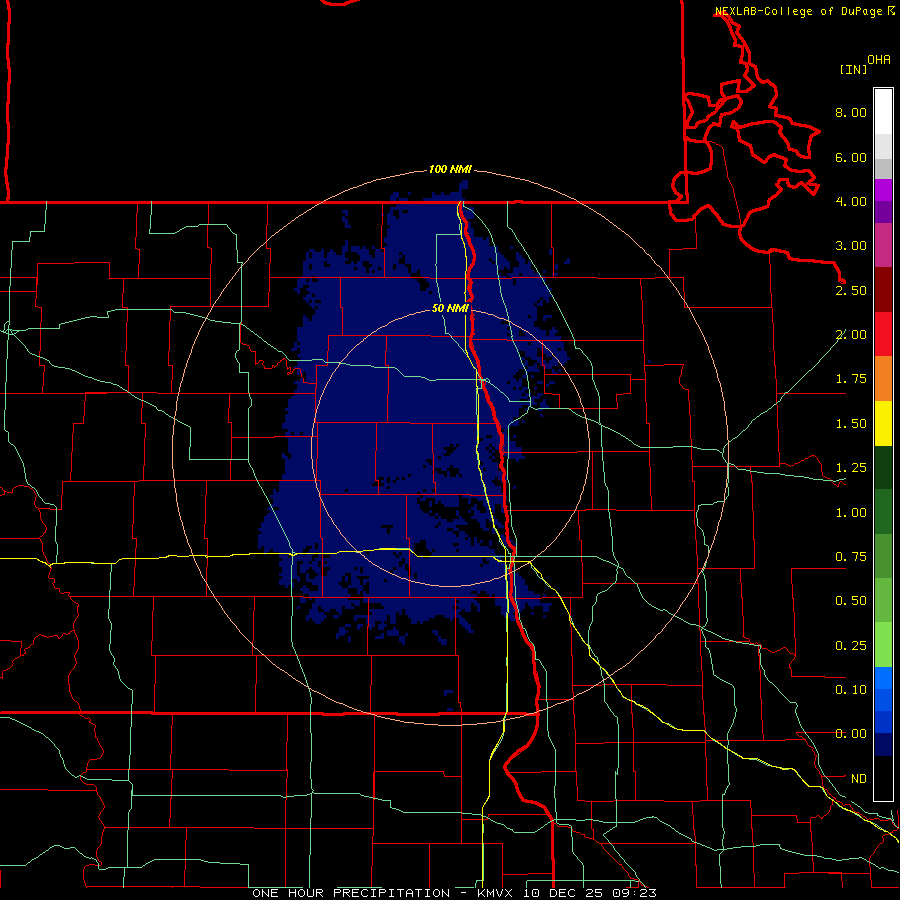900x900 pixels.
Task: Click the 1.75 legend value
Action: coord(851,379)
